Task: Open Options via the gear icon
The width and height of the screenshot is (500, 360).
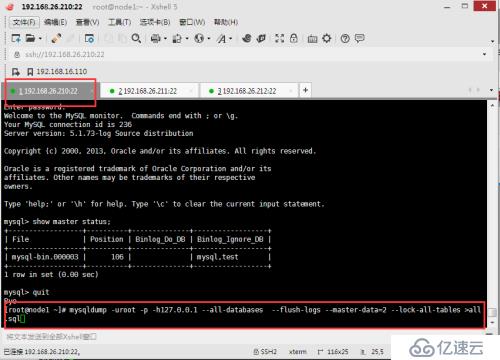Action: [327, 39]
